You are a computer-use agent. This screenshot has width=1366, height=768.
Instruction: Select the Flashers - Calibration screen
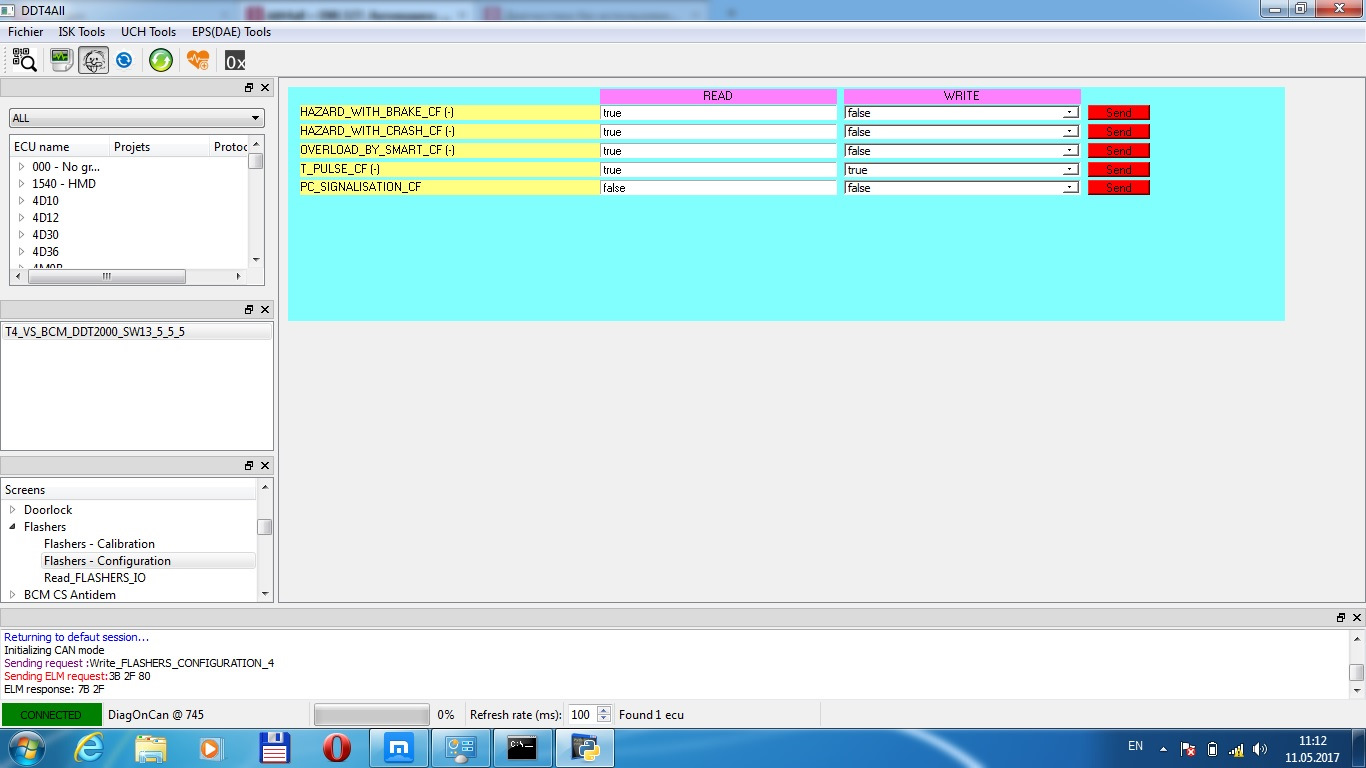[99, 544]
